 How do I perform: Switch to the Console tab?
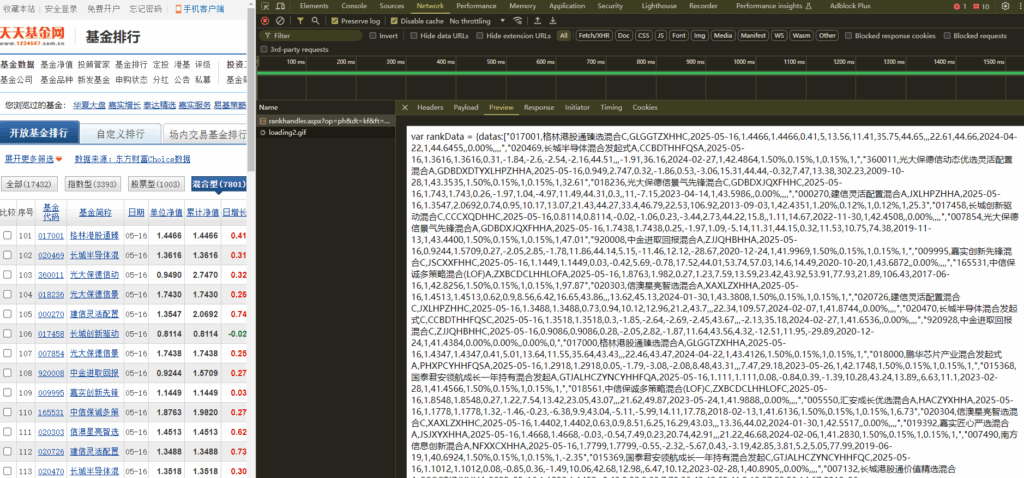[354, 6]
